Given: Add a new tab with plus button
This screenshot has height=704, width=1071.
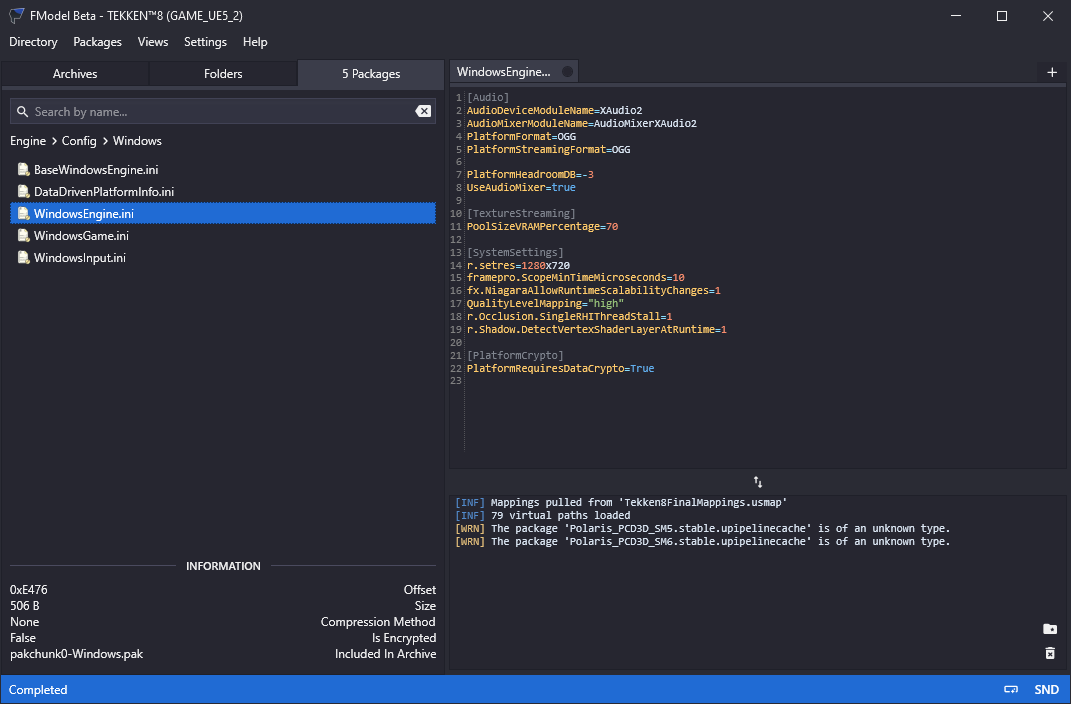Looking at the screenshot, I should tap(1052, 72).
